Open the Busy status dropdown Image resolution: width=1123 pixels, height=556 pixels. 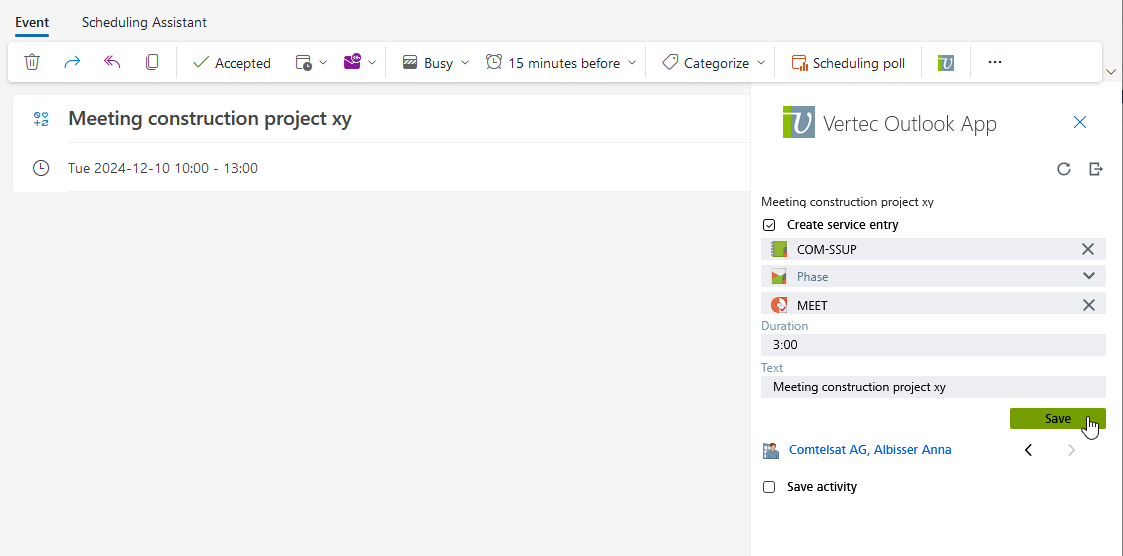[436, 63]
